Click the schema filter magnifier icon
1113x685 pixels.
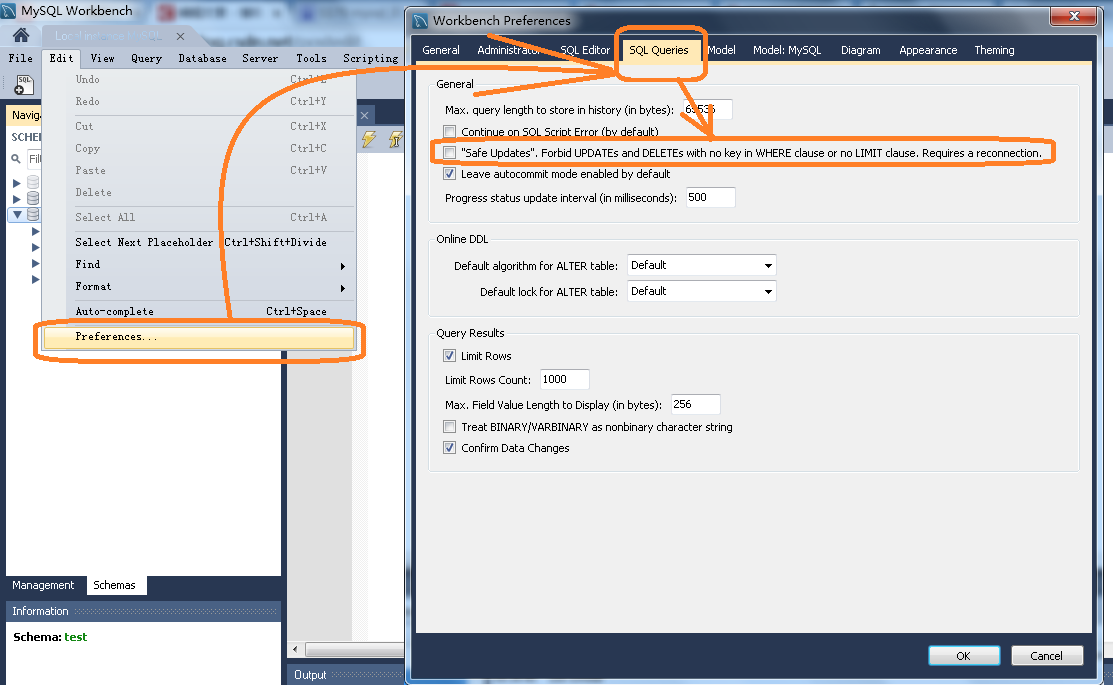[17, 159]
